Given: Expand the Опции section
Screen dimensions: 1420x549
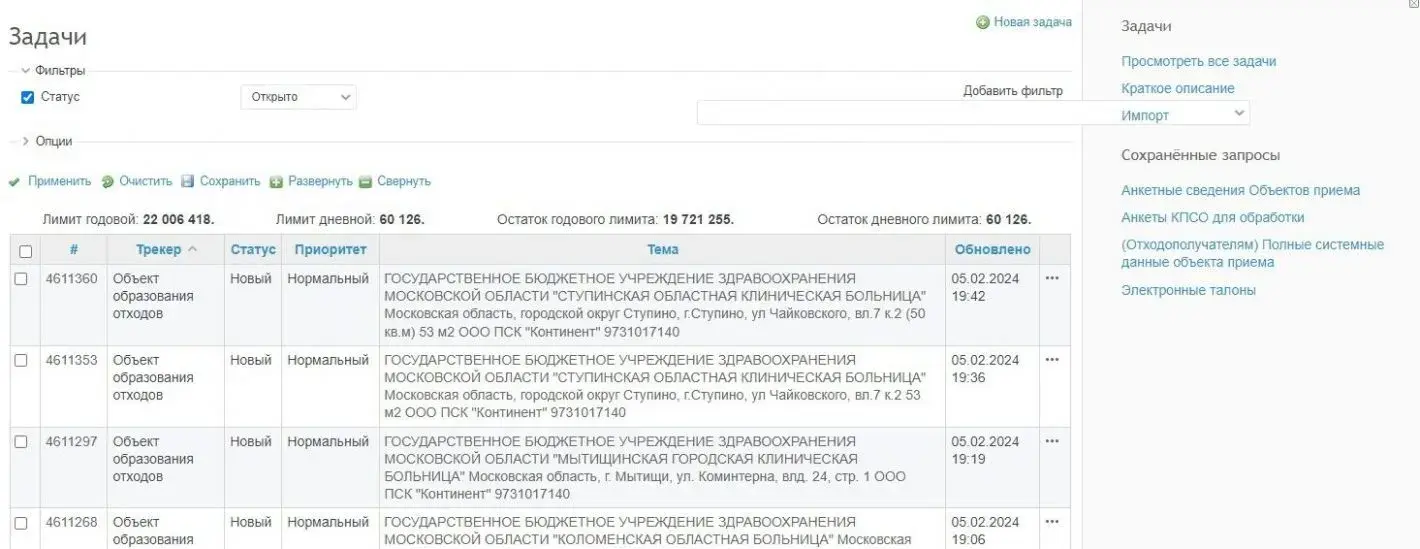Looking at the screenshot, I should tap(47, 142).
